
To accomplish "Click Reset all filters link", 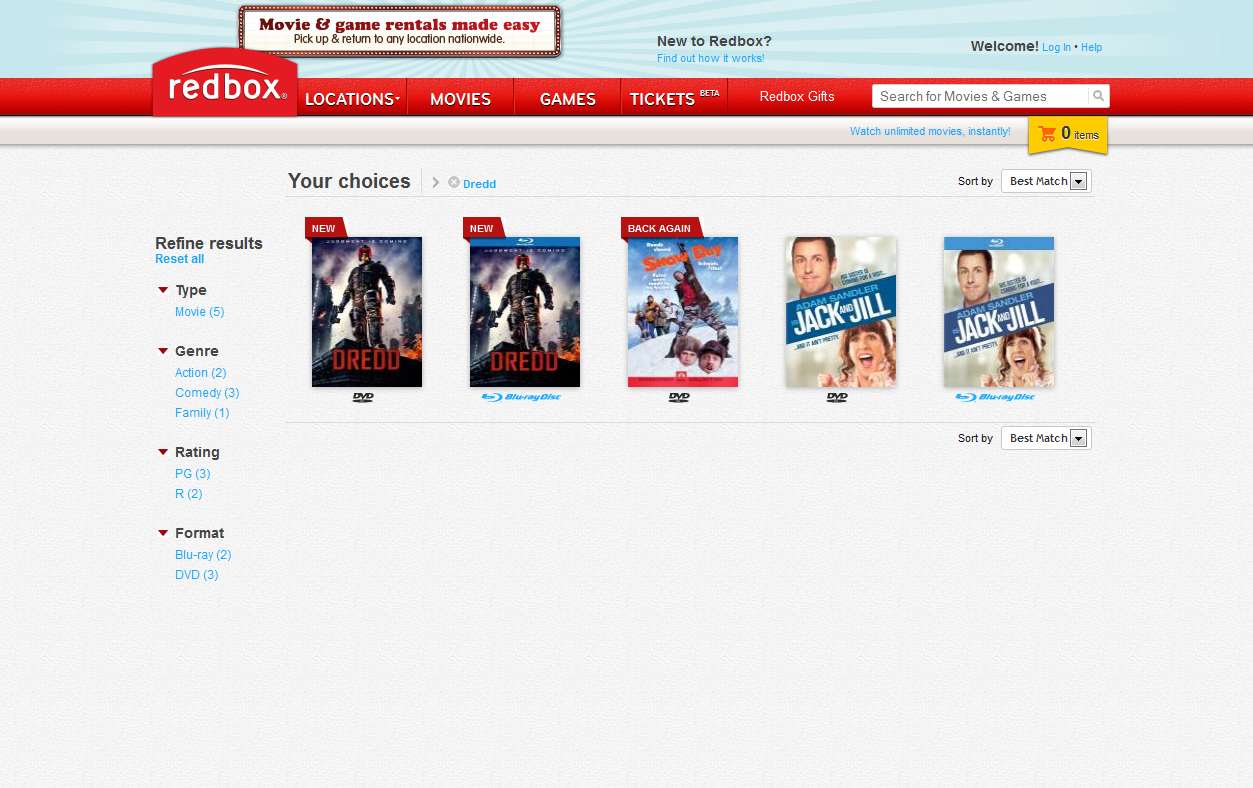I will pos(179,259).
